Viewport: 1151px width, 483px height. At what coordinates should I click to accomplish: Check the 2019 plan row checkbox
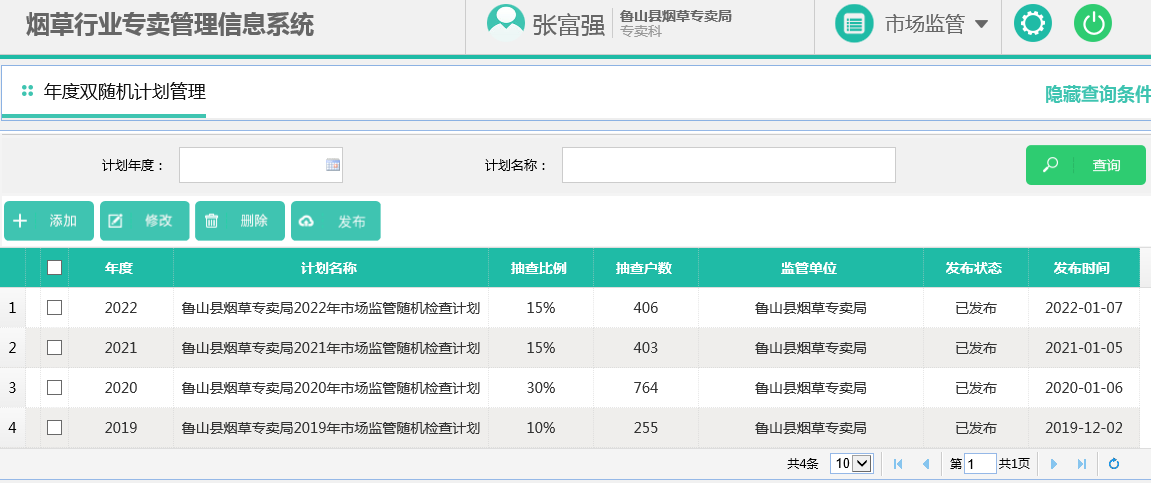pos(54,426)
